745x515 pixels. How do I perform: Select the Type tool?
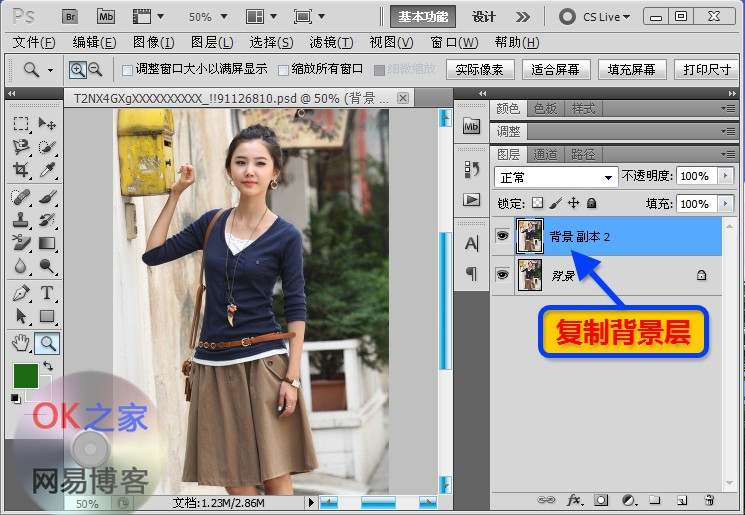tap(47, 293)
